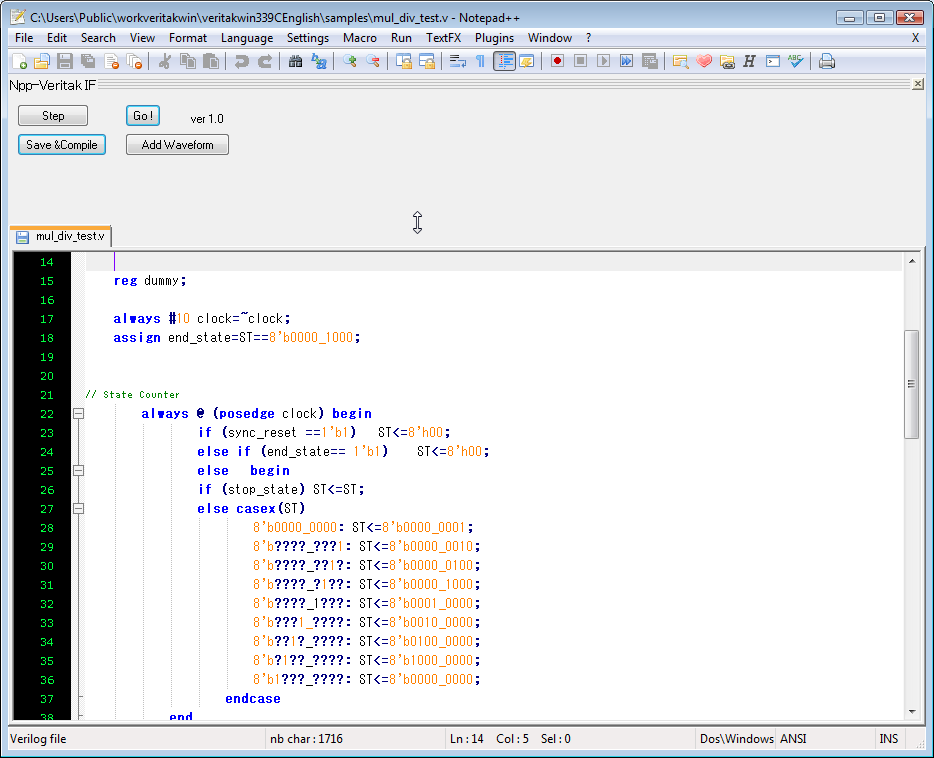Click line number 17 in the margin
Image resolution: width=934 pixels, height=758 pixels.
[x=46, y=319]
